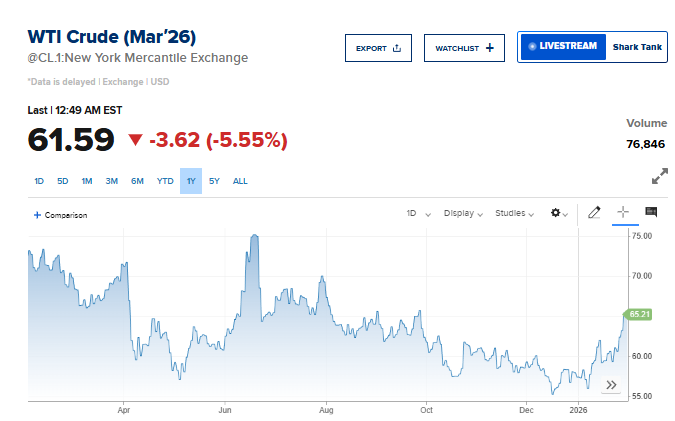
Task: Select the pencil drawing tool
Action: [x=594, y=212]
